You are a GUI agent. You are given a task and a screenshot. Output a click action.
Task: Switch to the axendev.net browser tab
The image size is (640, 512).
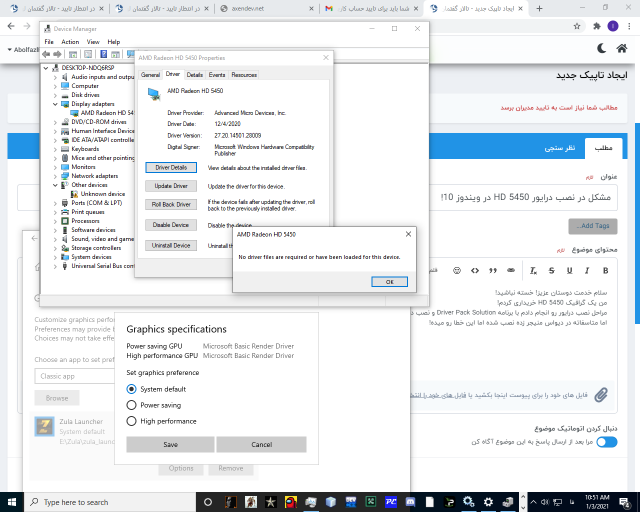coord(266,8)
